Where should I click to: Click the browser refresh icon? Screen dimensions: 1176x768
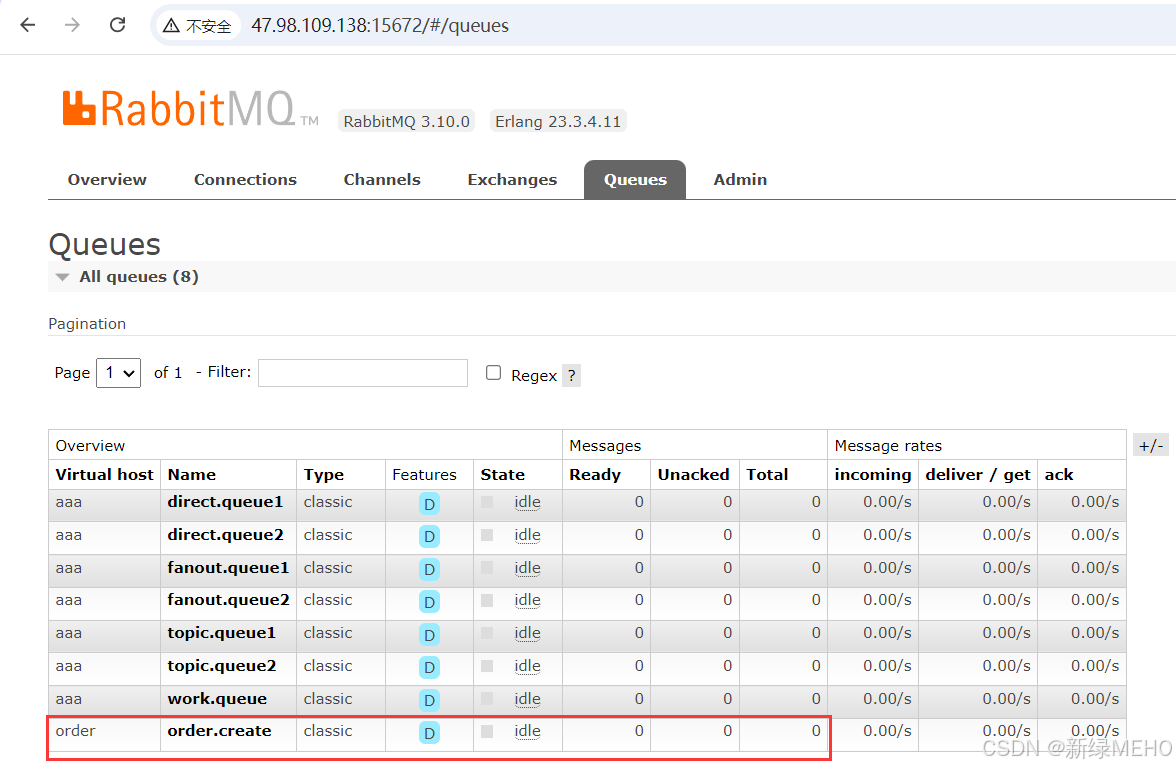117,25
